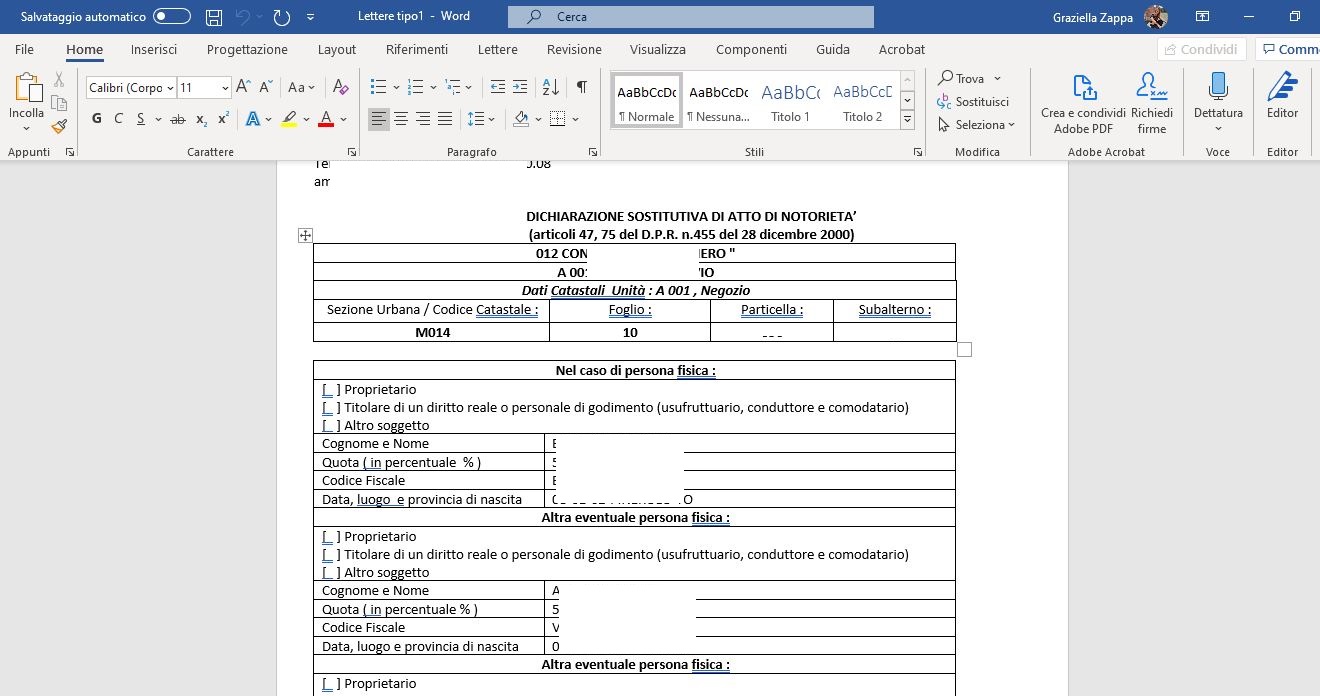
Task: Click the Redo arrow in title bar
Action: (x=281, y=17)
